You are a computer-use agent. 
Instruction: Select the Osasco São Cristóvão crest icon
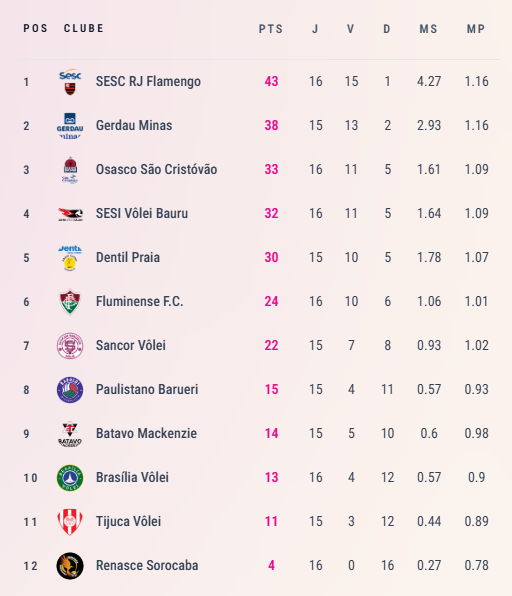coord(70,170)
